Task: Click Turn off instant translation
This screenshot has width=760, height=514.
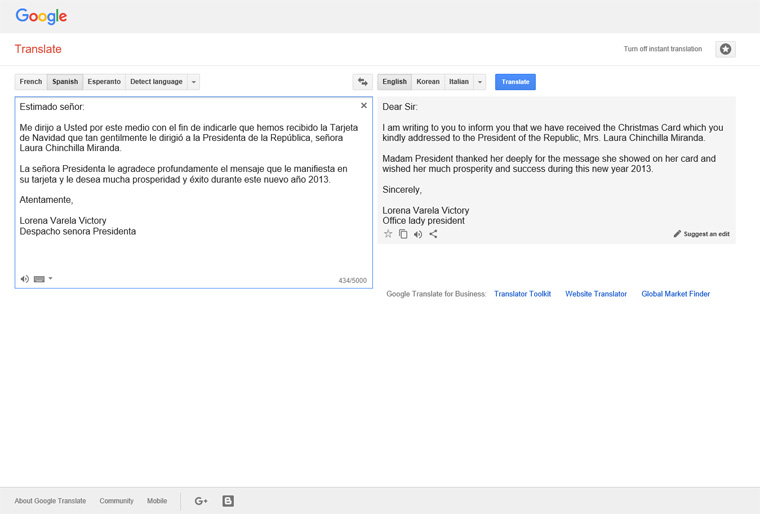Action: click(663, 49)
